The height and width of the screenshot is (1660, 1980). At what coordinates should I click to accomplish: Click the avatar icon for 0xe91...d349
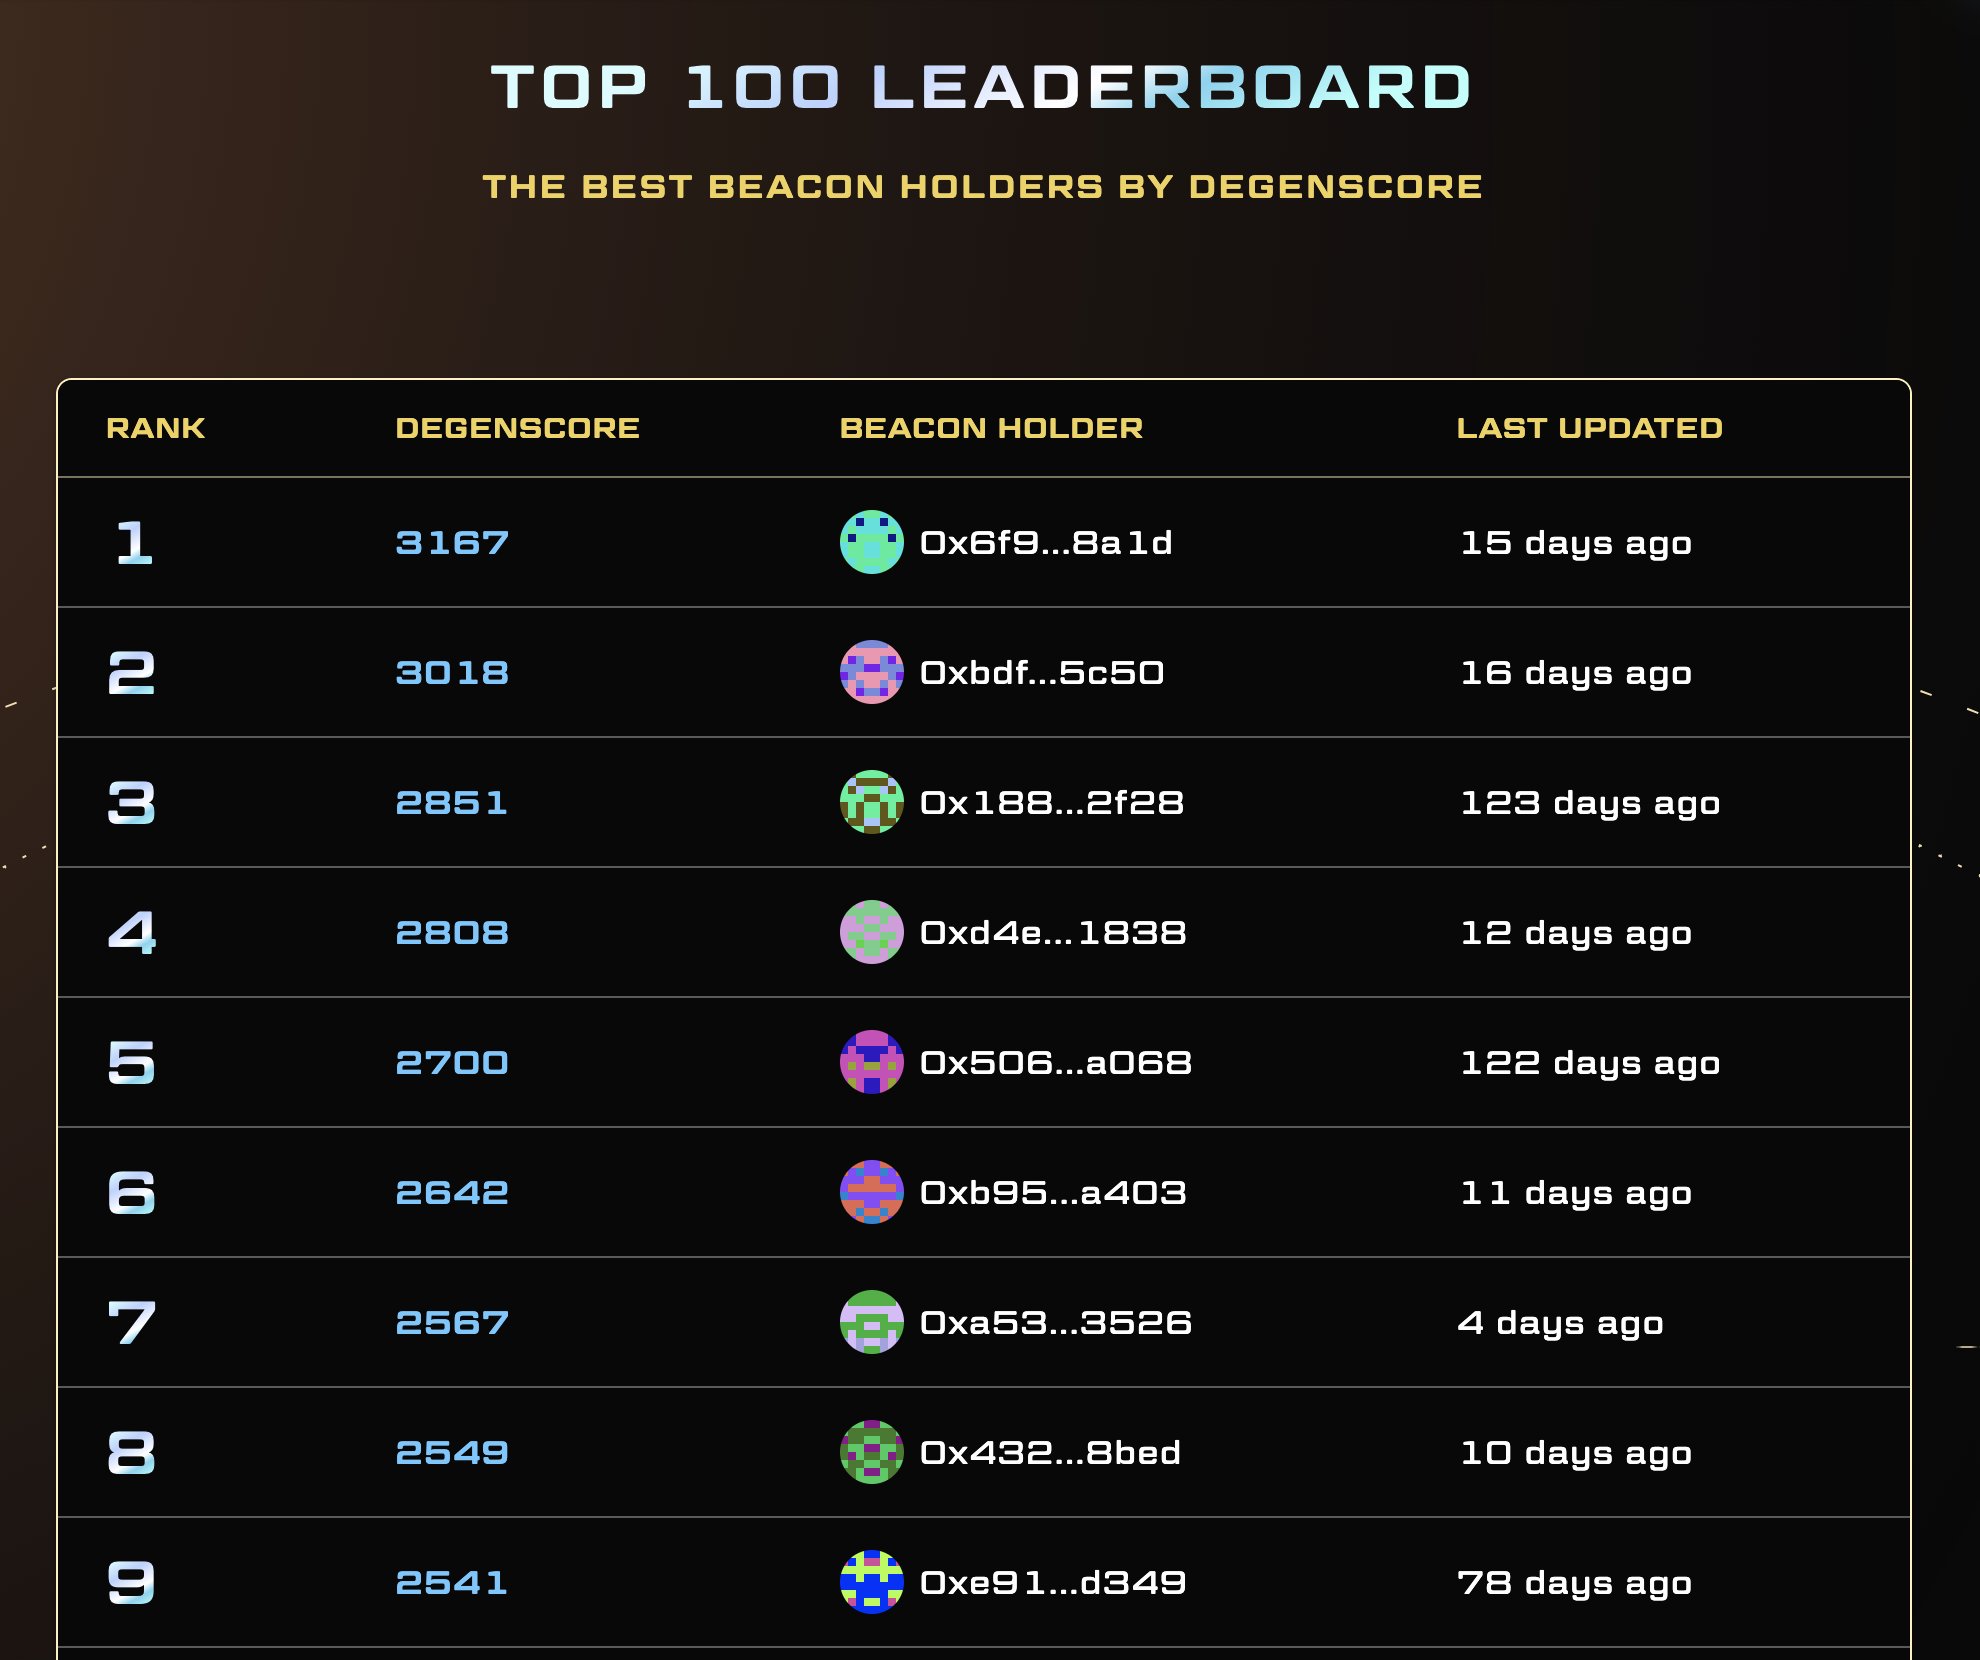pyautogui.click(x=871, y=1582)
